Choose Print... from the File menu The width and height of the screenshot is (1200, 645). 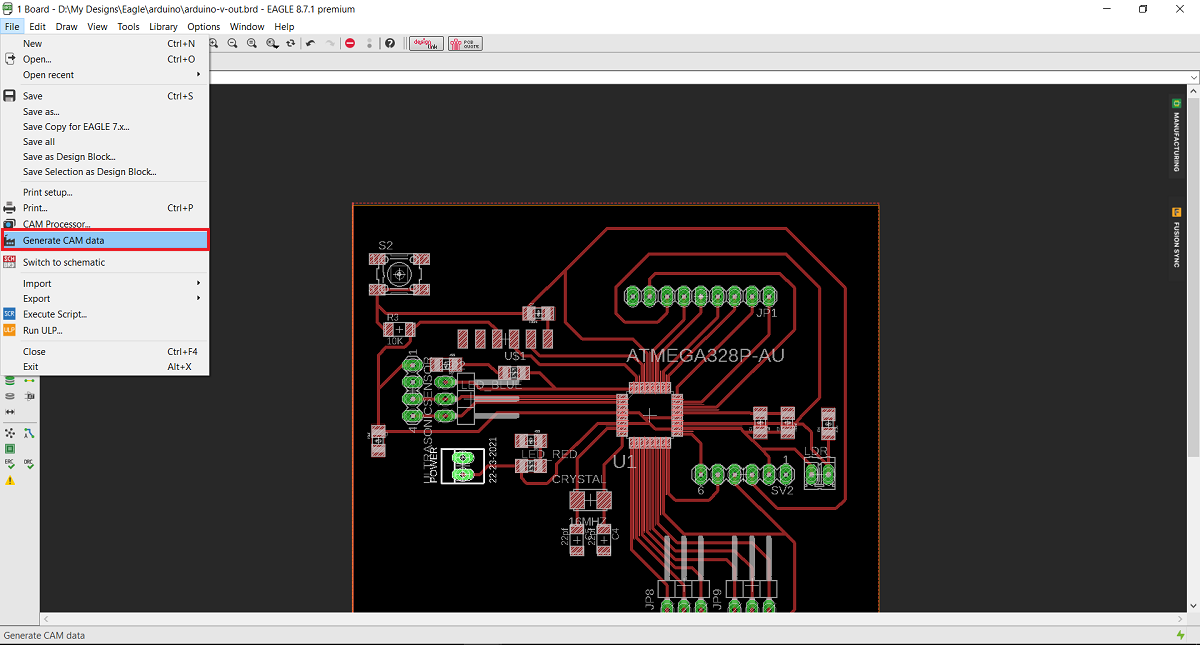[x=105, y=208]
